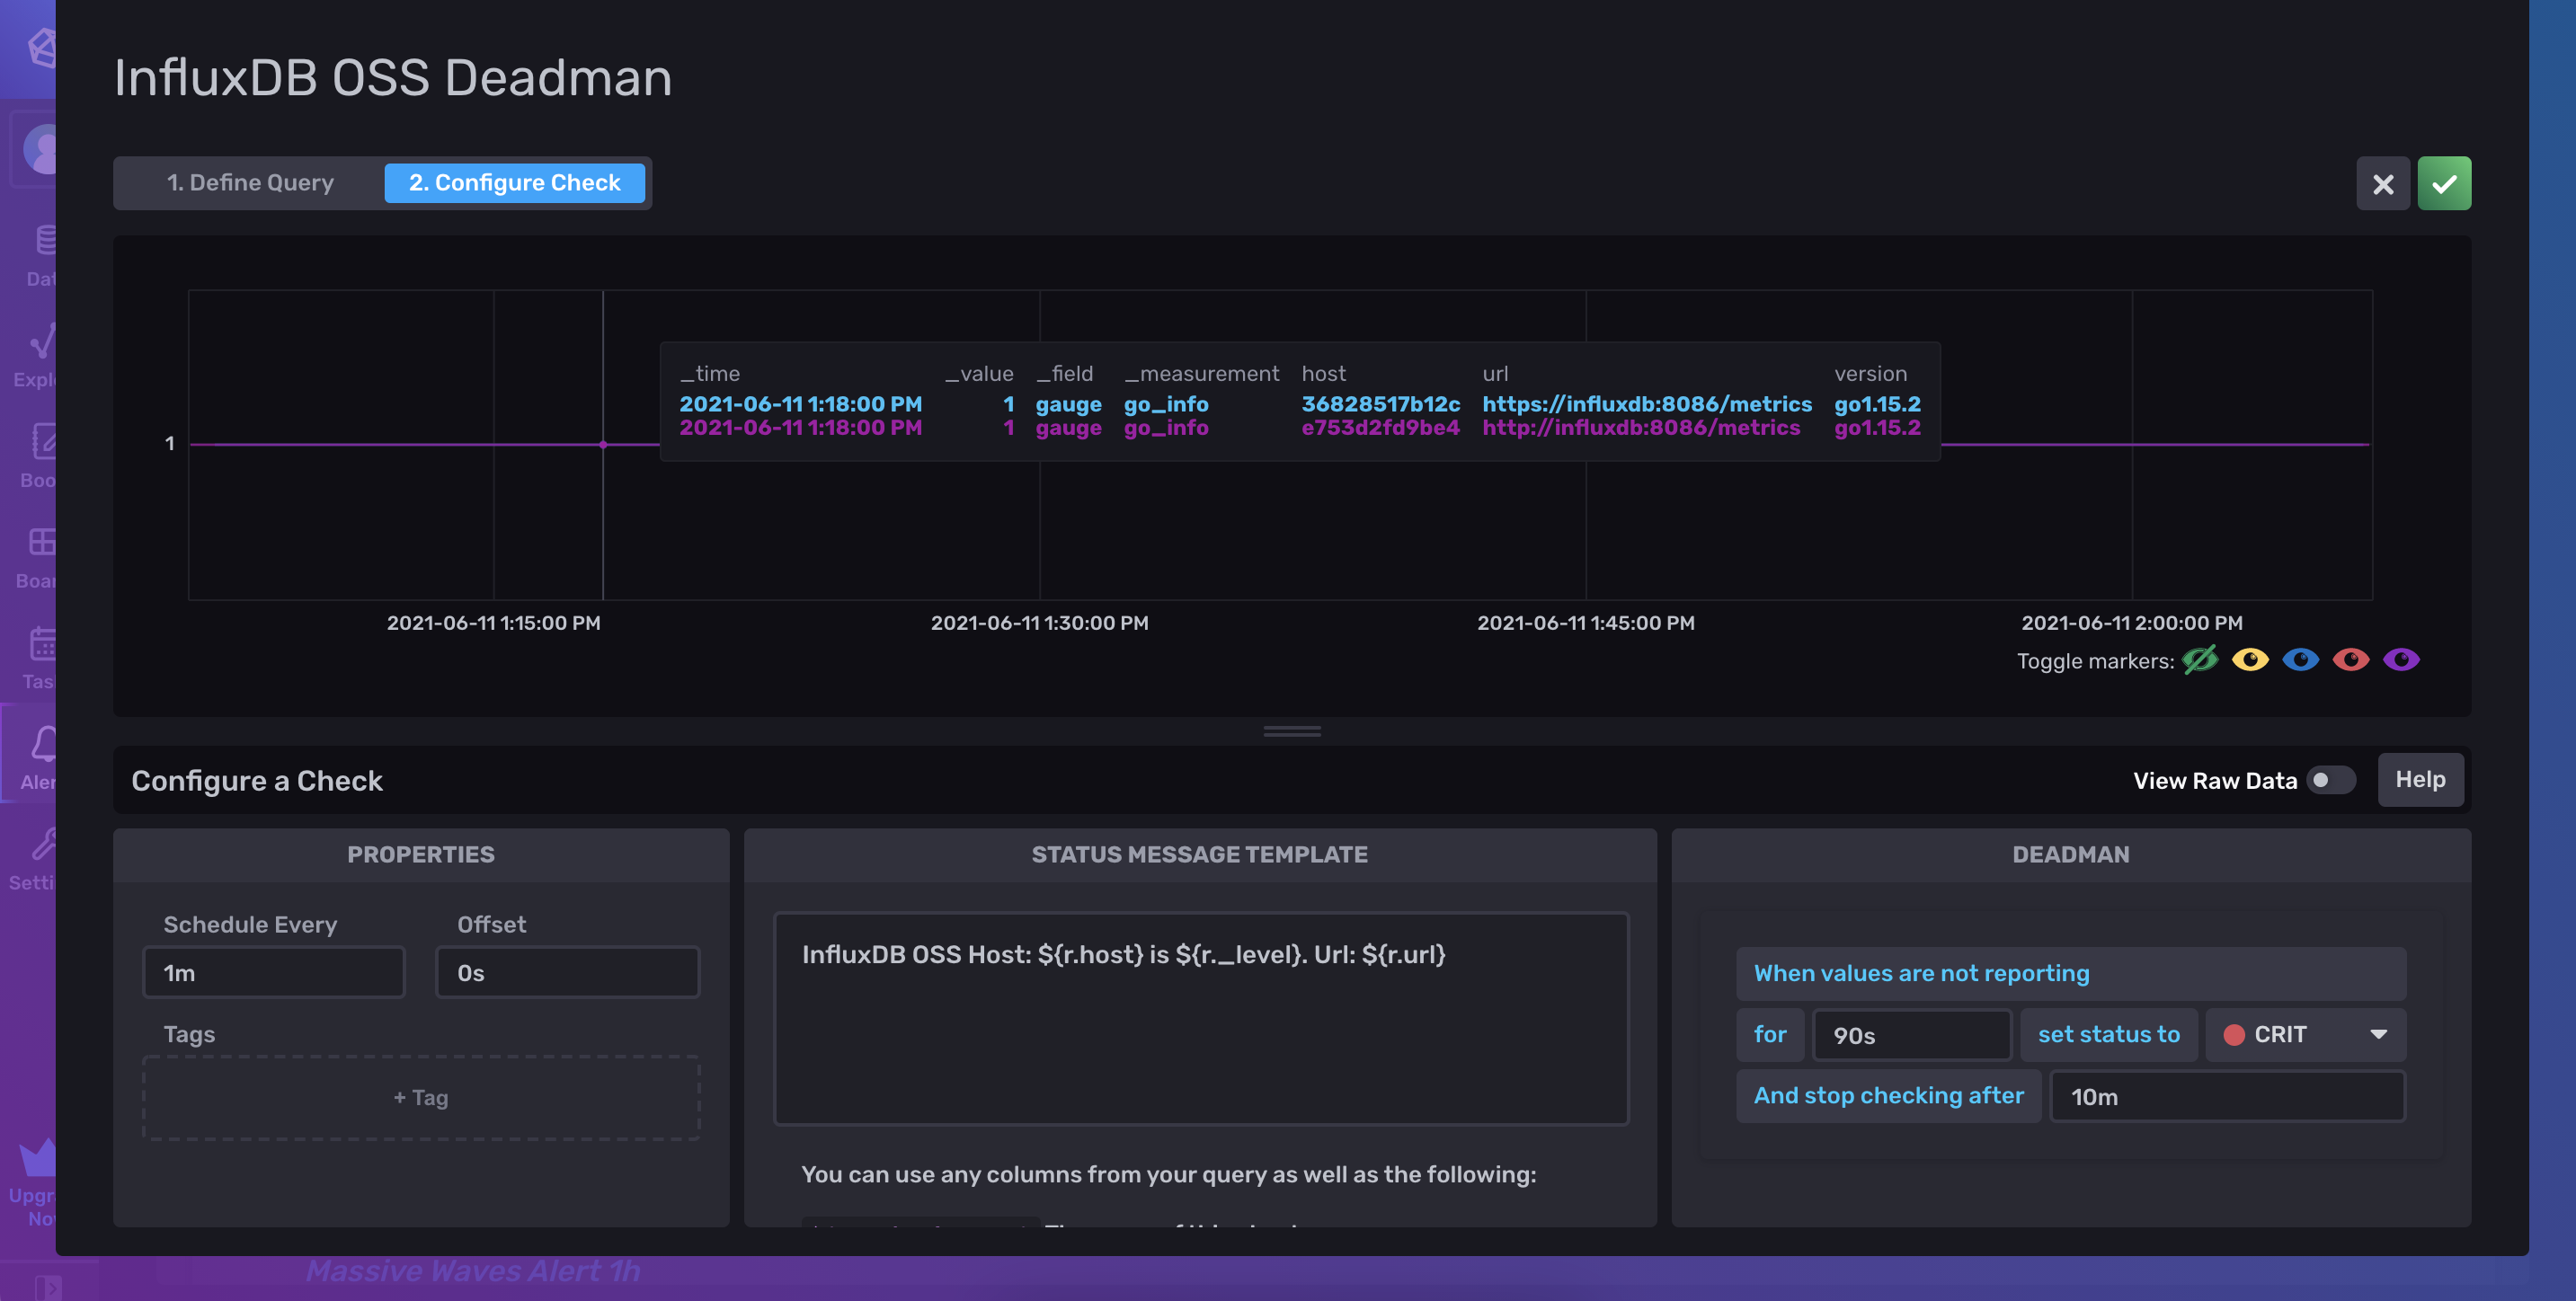This screenshot has height=1301, width=2576.
Task: Click the Offset 0s input field
Action: tap(567, 972)
